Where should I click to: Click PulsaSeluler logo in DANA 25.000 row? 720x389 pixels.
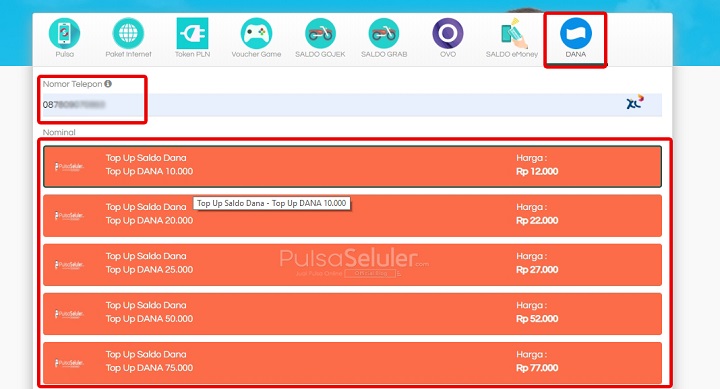(x=69, y=265)
